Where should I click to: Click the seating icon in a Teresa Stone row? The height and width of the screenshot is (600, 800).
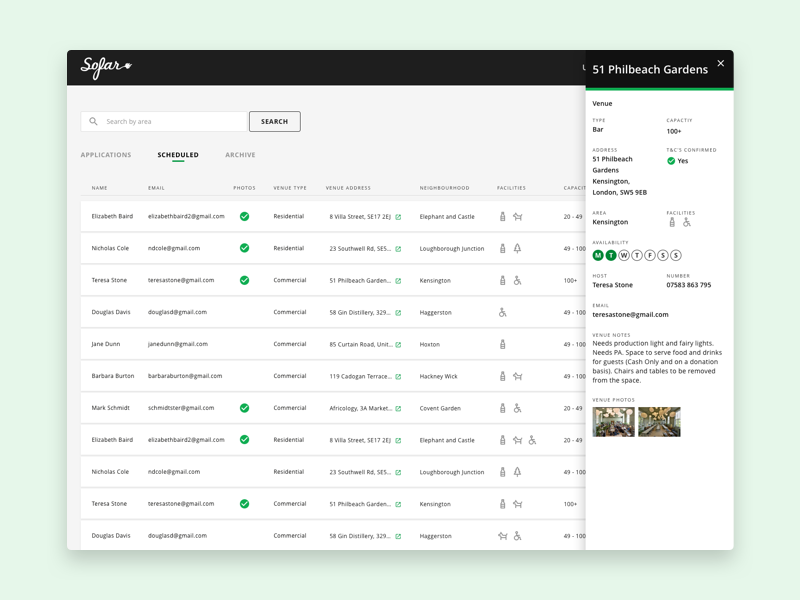point(517,504)
